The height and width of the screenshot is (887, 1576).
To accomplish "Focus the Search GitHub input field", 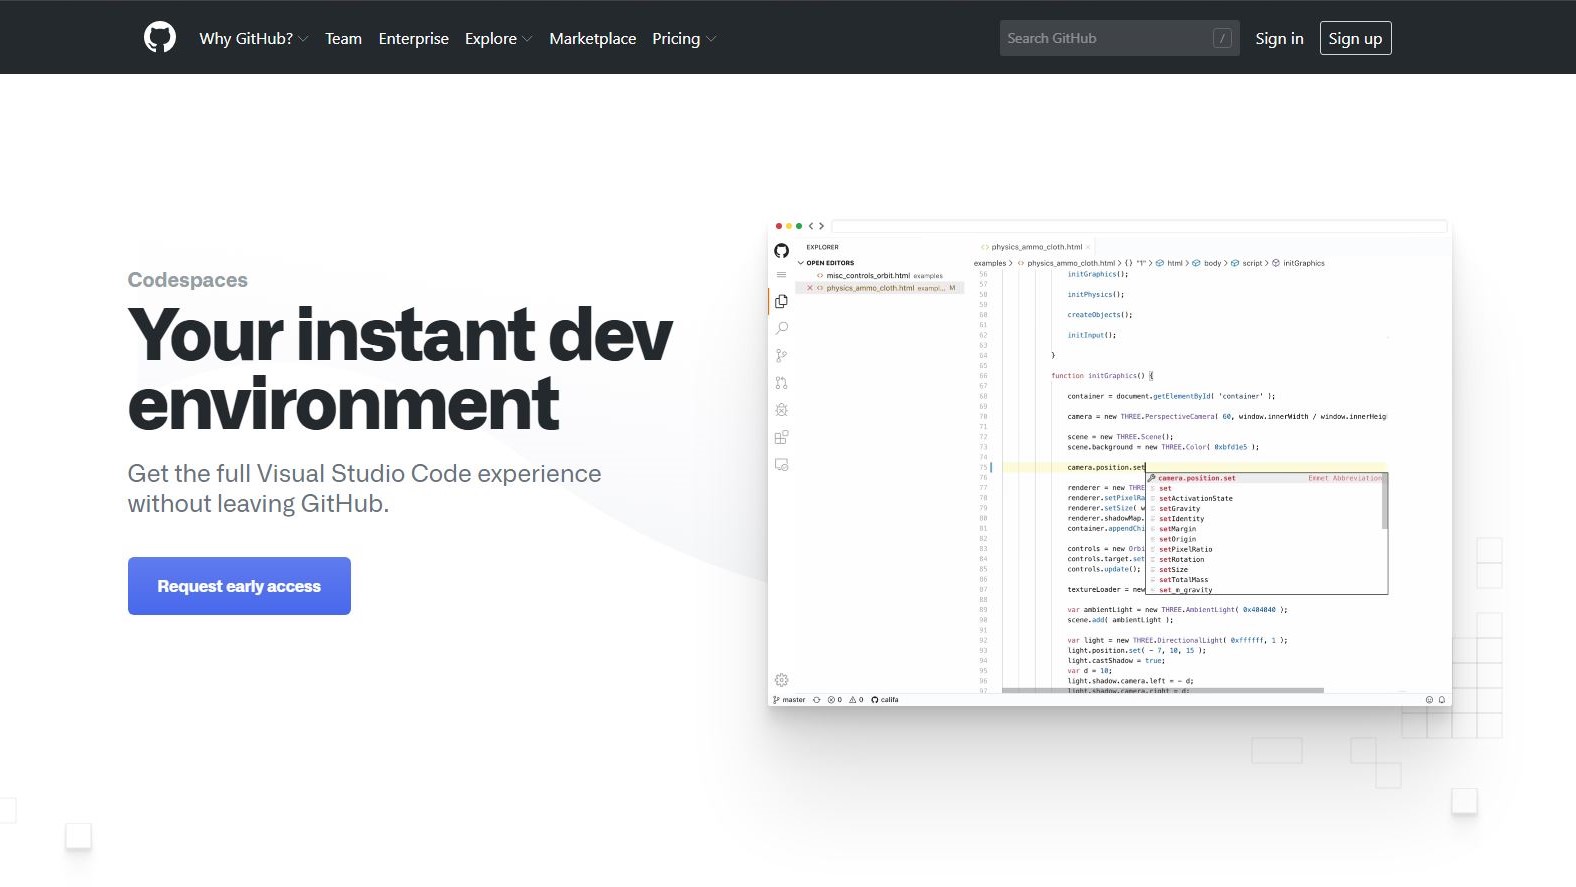I will (1105, 38).
